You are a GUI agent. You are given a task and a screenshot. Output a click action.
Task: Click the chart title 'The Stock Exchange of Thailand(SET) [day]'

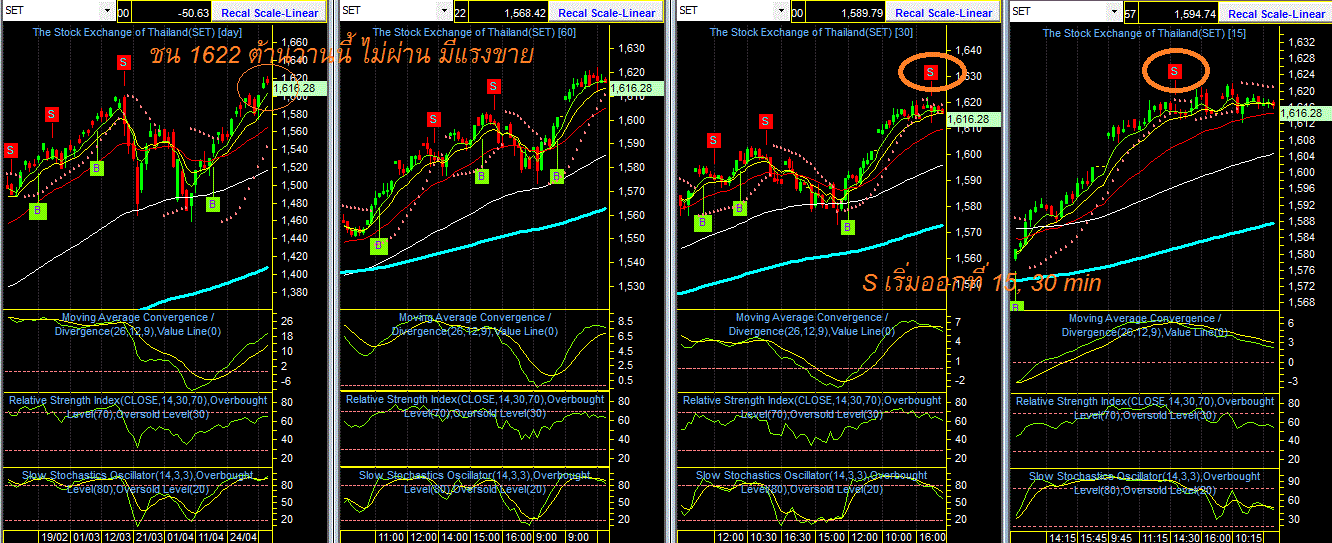(x=135, y=32)
